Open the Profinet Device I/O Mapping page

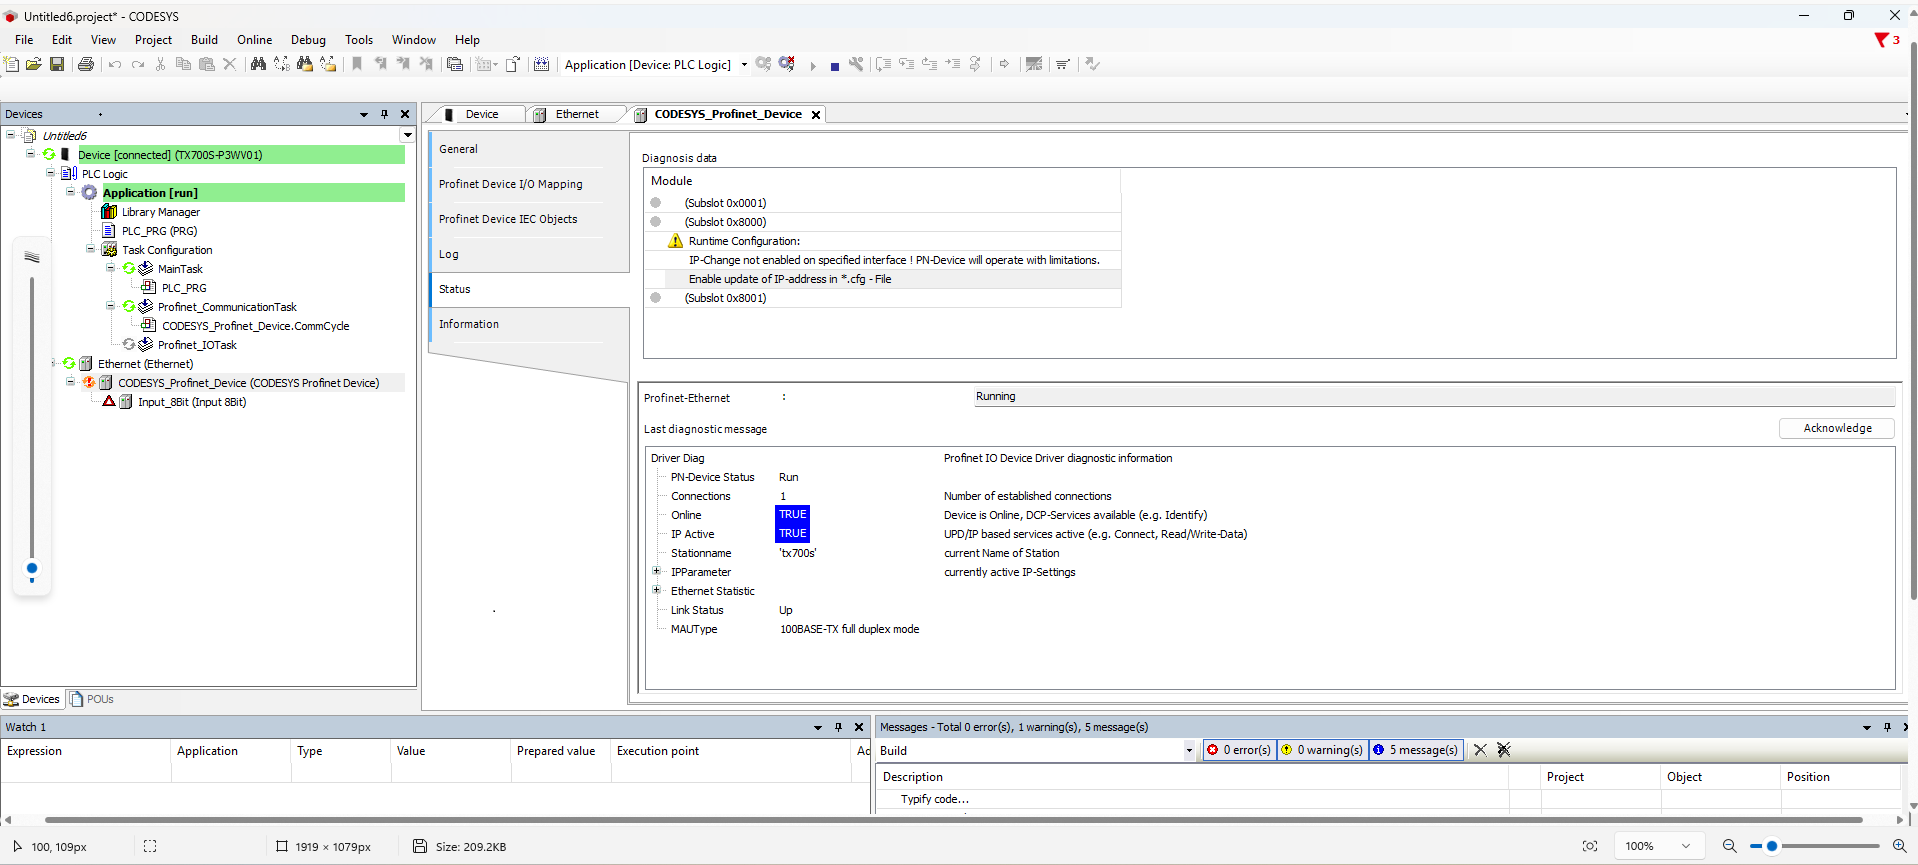coord(510,184)
